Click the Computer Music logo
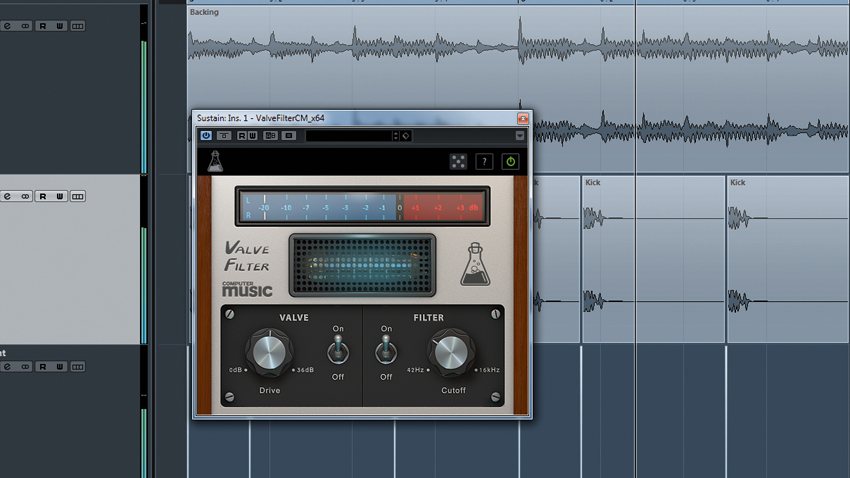Screen dimensions: 850x478 [x=247, y=289]
